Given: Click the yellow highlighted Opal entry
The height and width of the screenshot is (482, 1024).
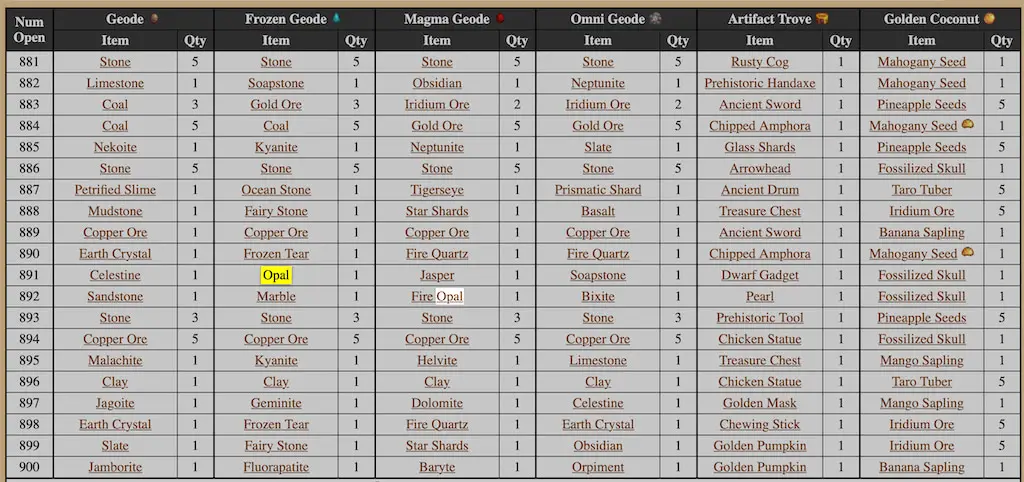Looking at the screenshot, I should pyautogui.click(x=276, y=276).
